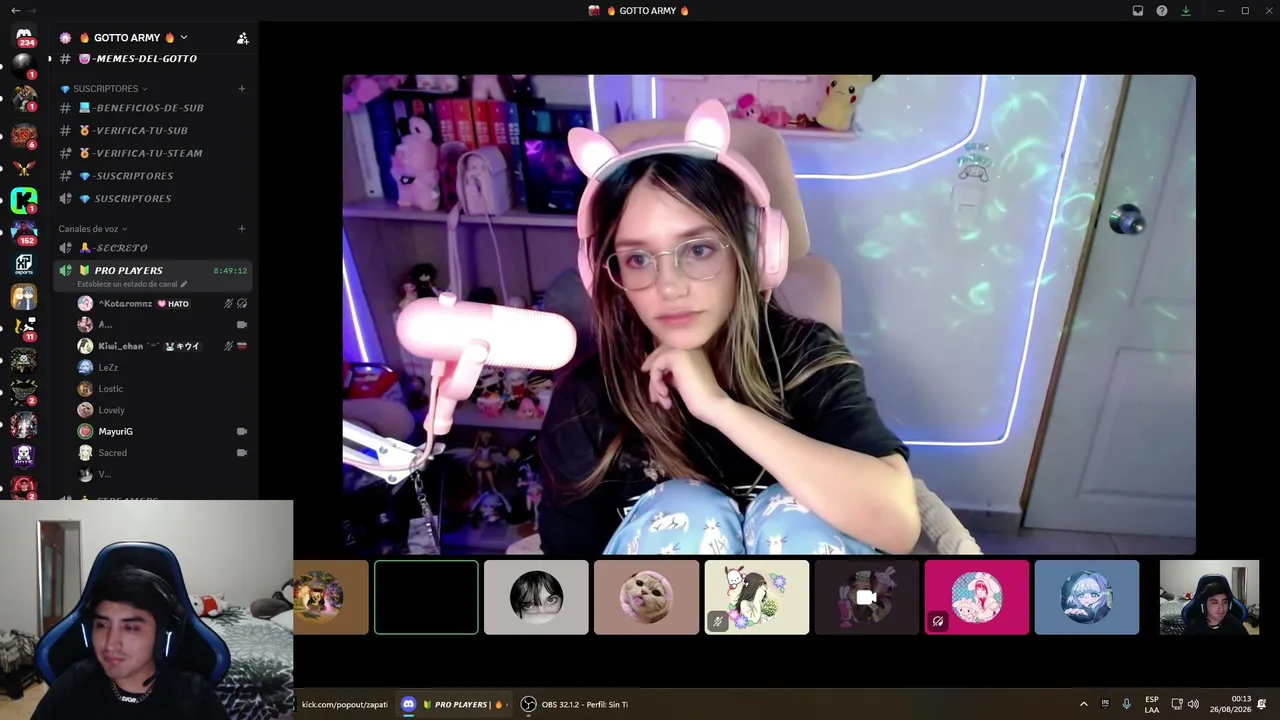This screenshot has height=720, width=1280.
Task: Select the black empty participant tile
Action: [426, 597]
